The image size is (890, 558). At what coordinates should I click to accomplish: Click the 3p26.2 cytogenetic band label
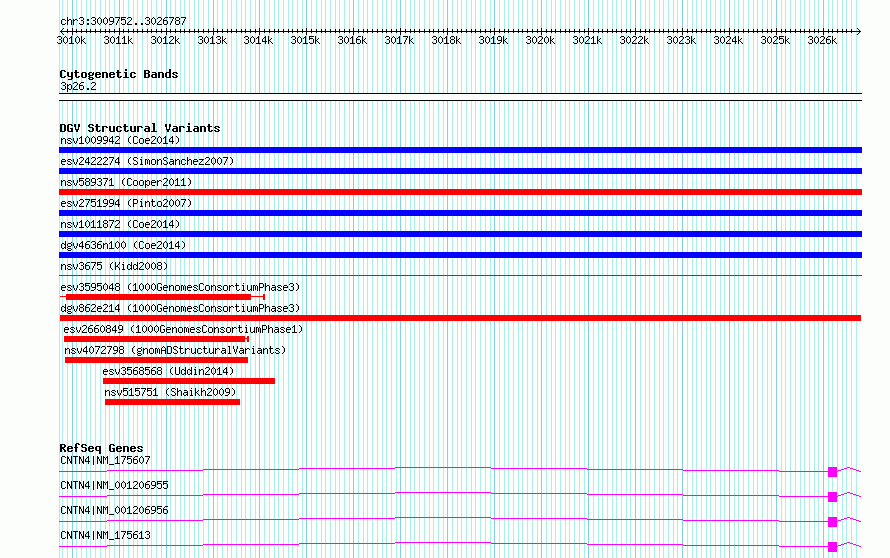pos(78,86)
